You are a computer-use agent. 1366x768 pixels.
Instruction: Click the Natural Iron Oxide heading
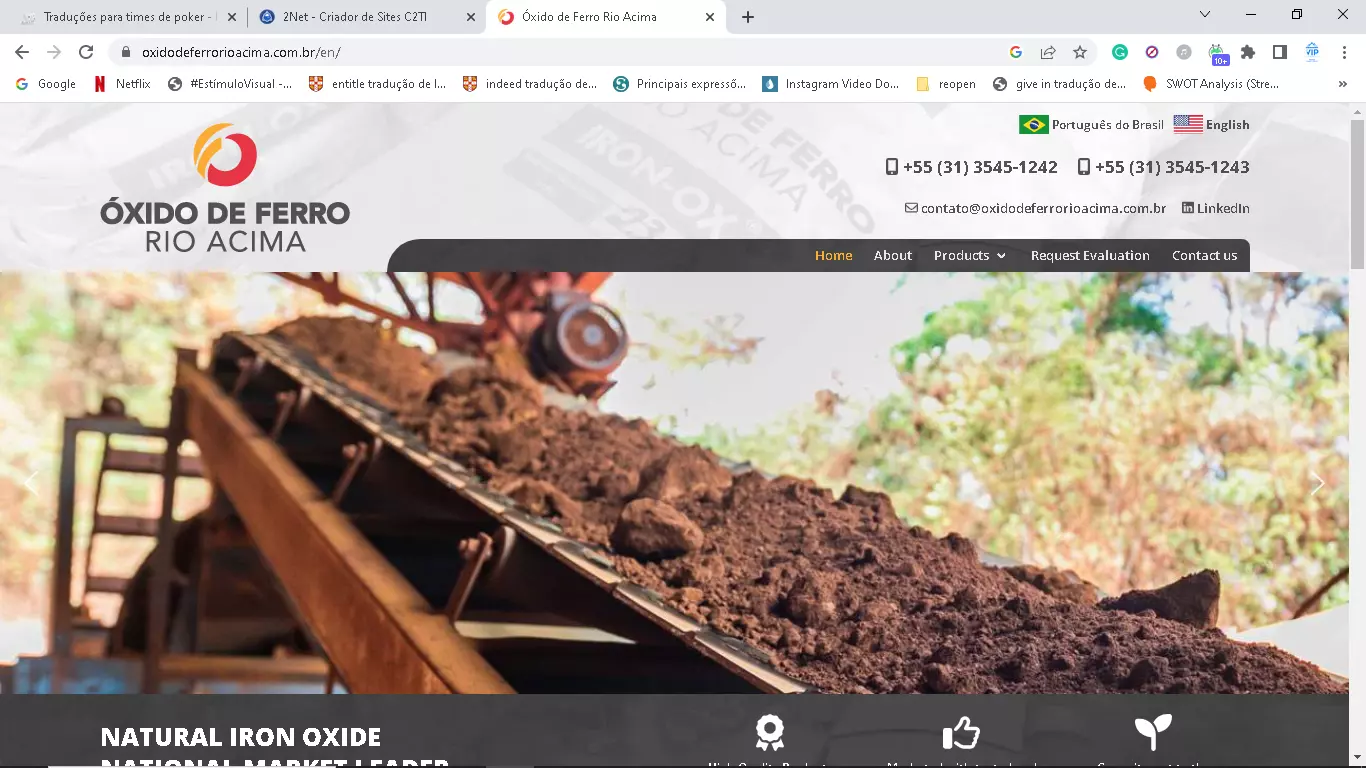click(x=241, y=737)
